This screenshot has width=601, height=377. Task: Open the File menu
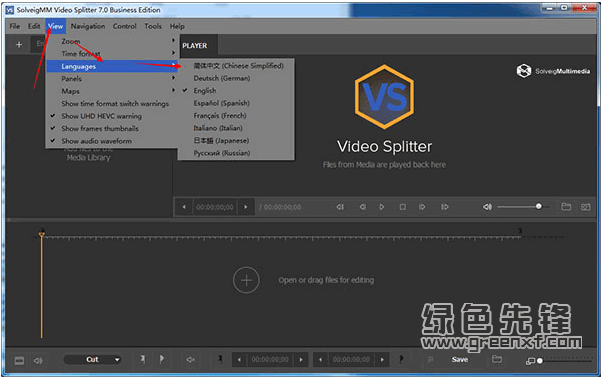point(15,26)
